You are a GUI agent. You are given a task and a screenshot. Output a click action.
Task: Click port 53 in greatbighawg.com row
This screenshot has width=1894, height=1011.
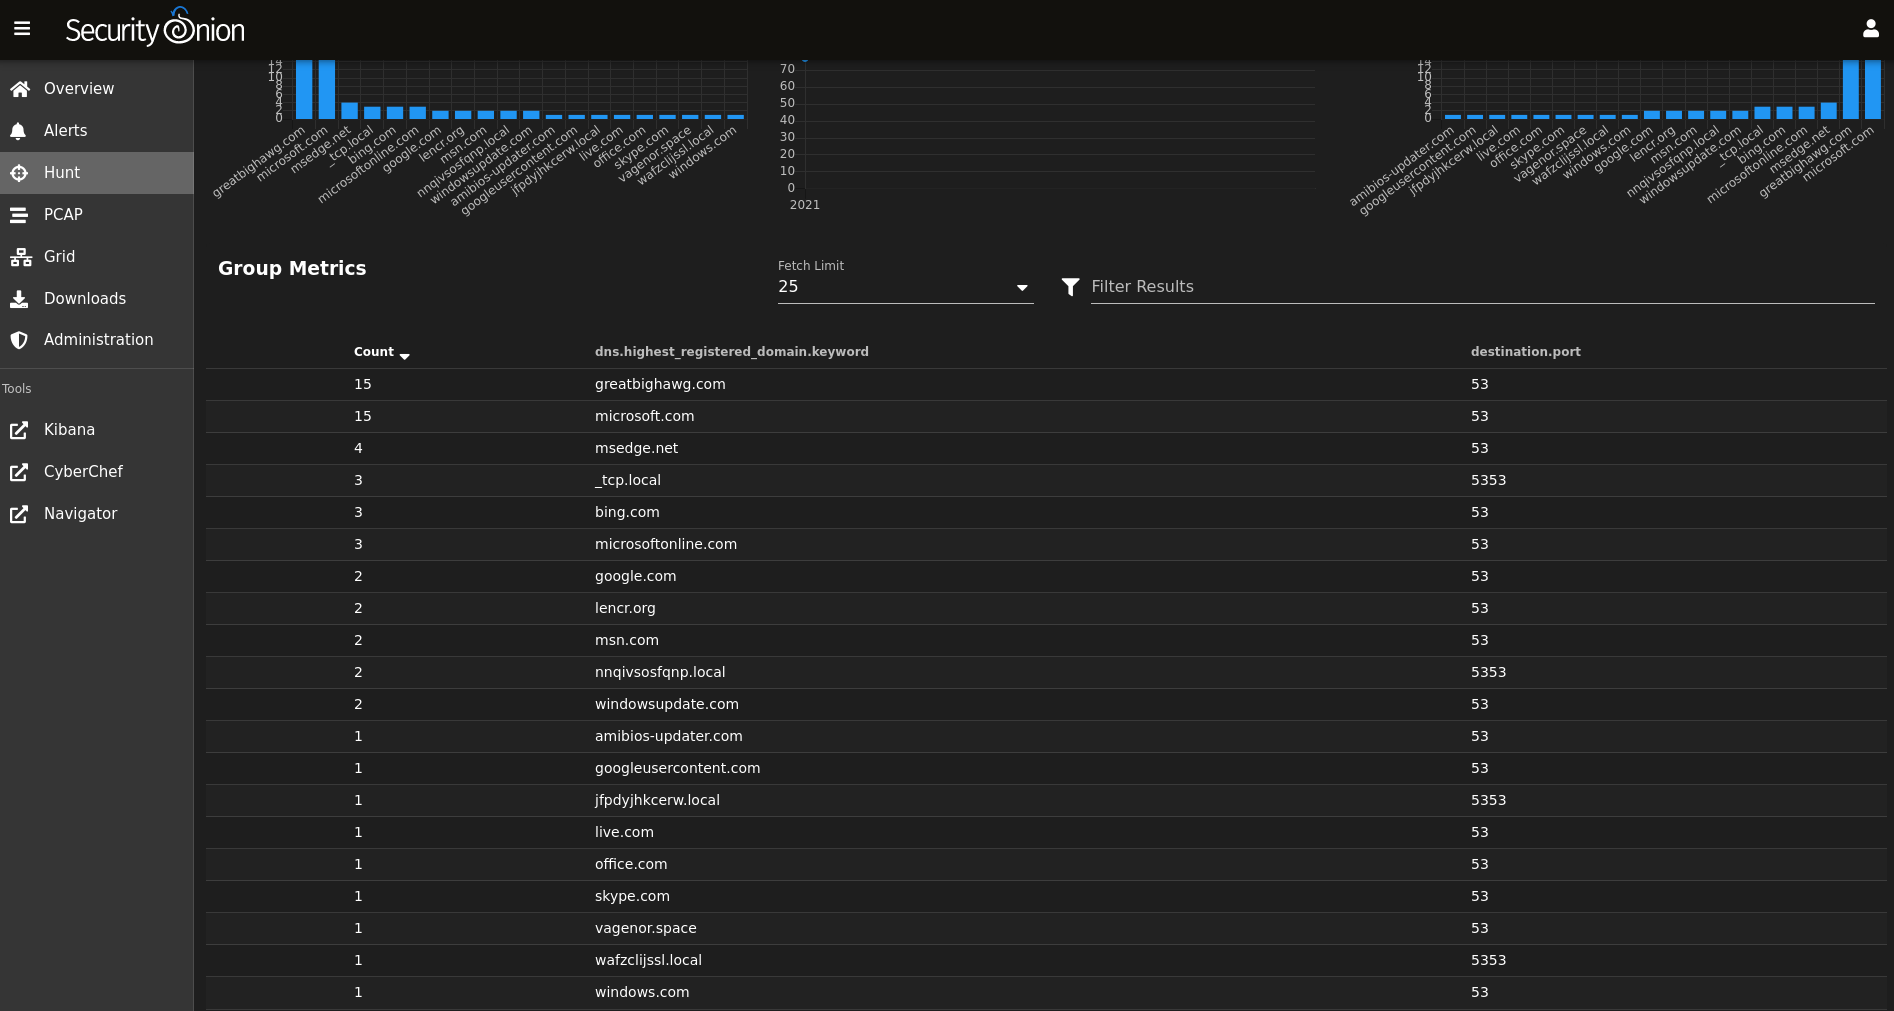[x=1480, y=384]
